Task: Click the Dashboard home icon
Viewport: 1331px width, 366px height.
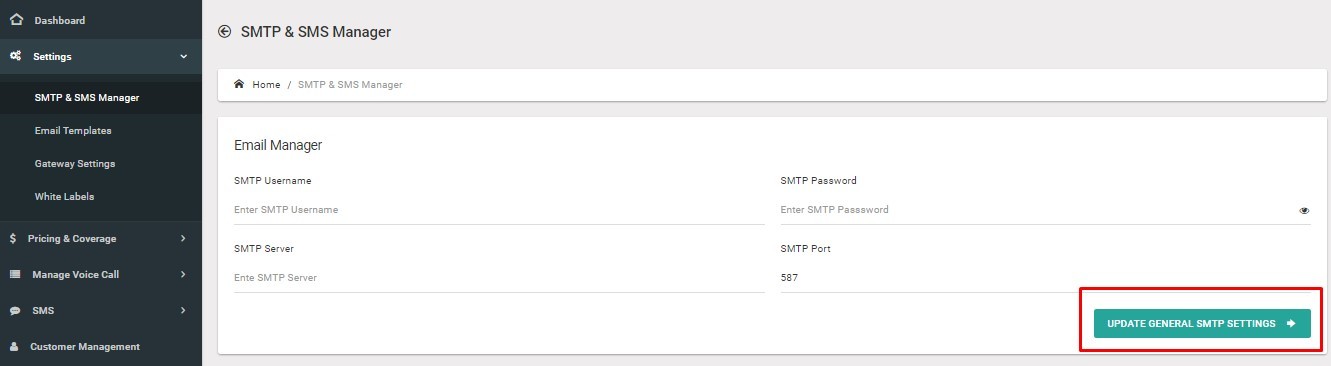Action: [x=16, y=19]
